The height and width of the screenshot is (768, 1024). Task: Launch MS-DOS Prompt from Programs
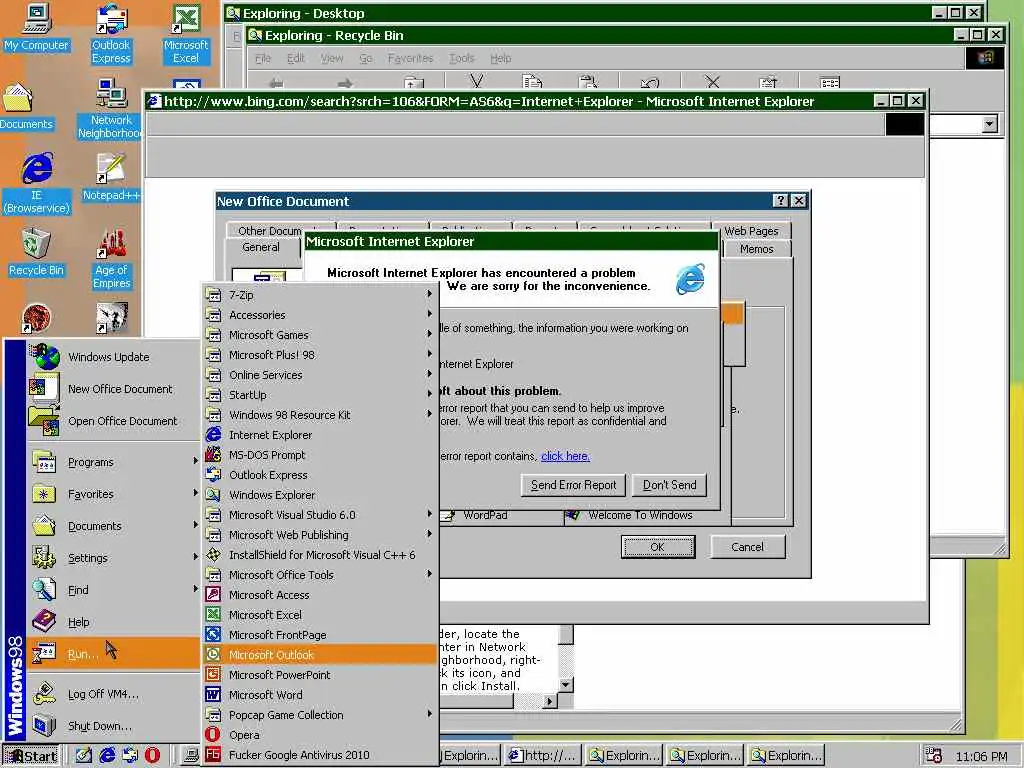319,455
